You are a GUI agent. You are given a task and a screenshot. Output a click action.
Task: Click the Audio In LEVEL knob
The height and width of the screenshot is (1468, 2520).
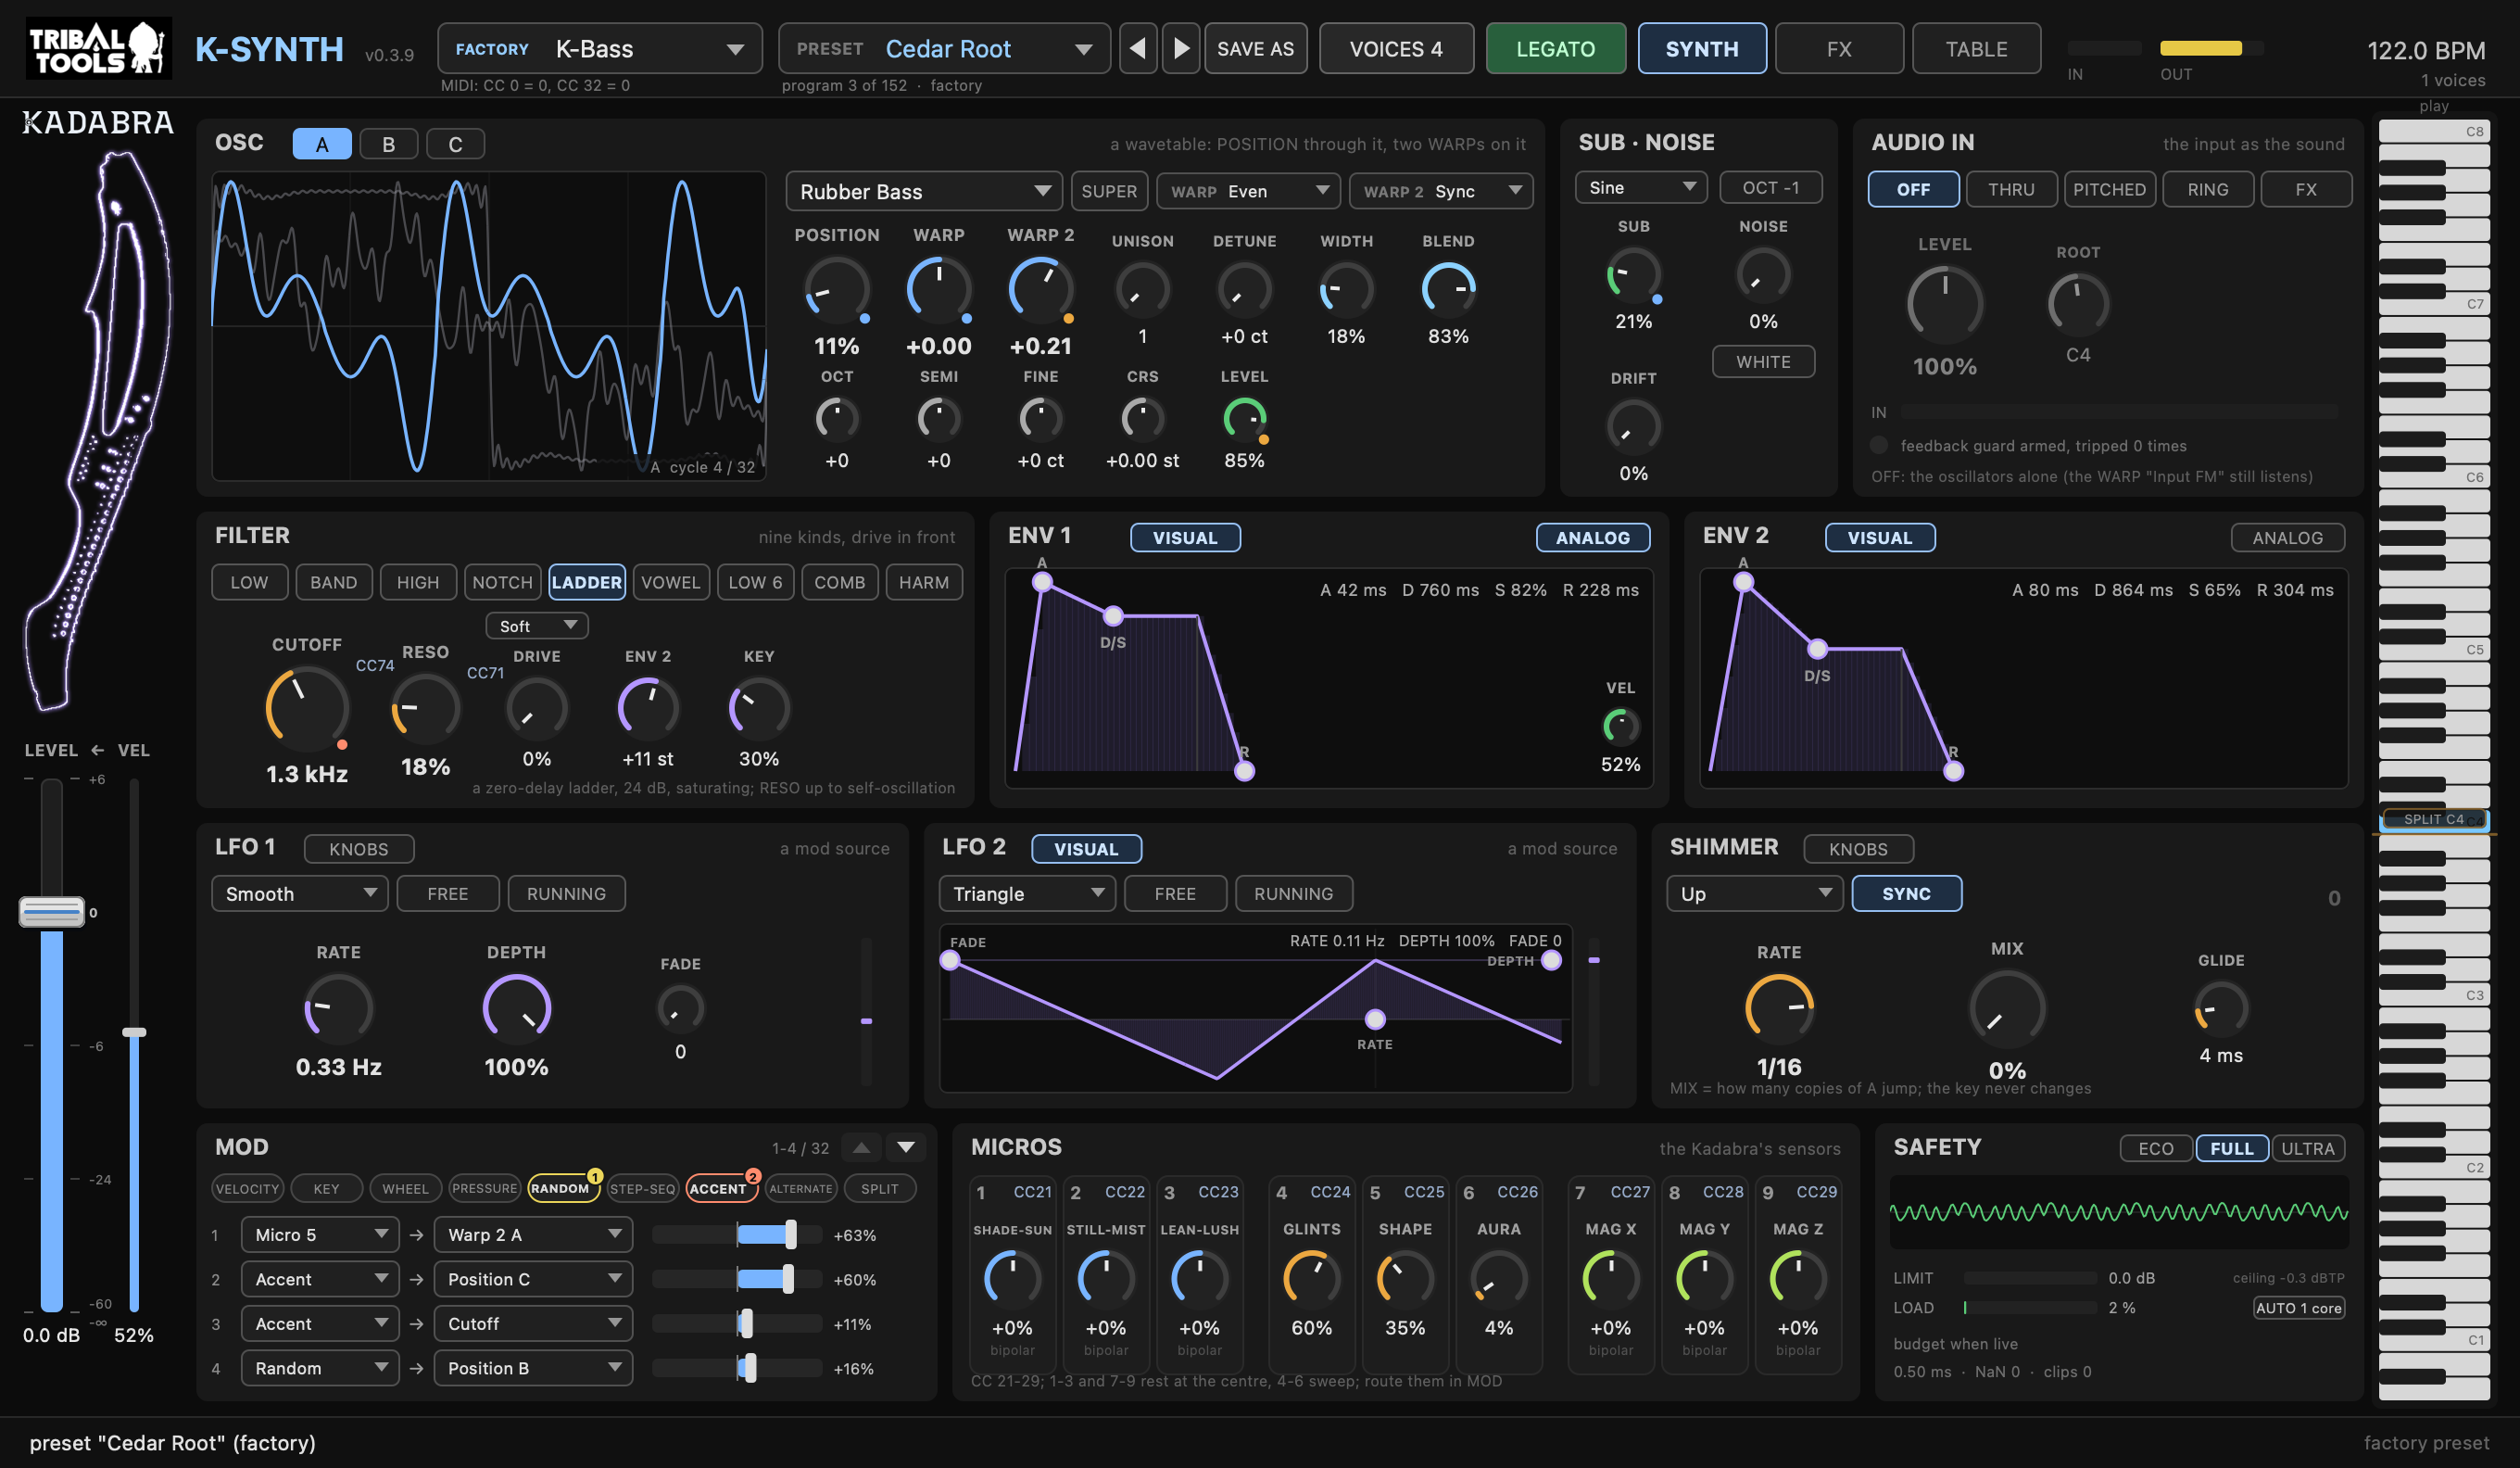coord(1944,303)
